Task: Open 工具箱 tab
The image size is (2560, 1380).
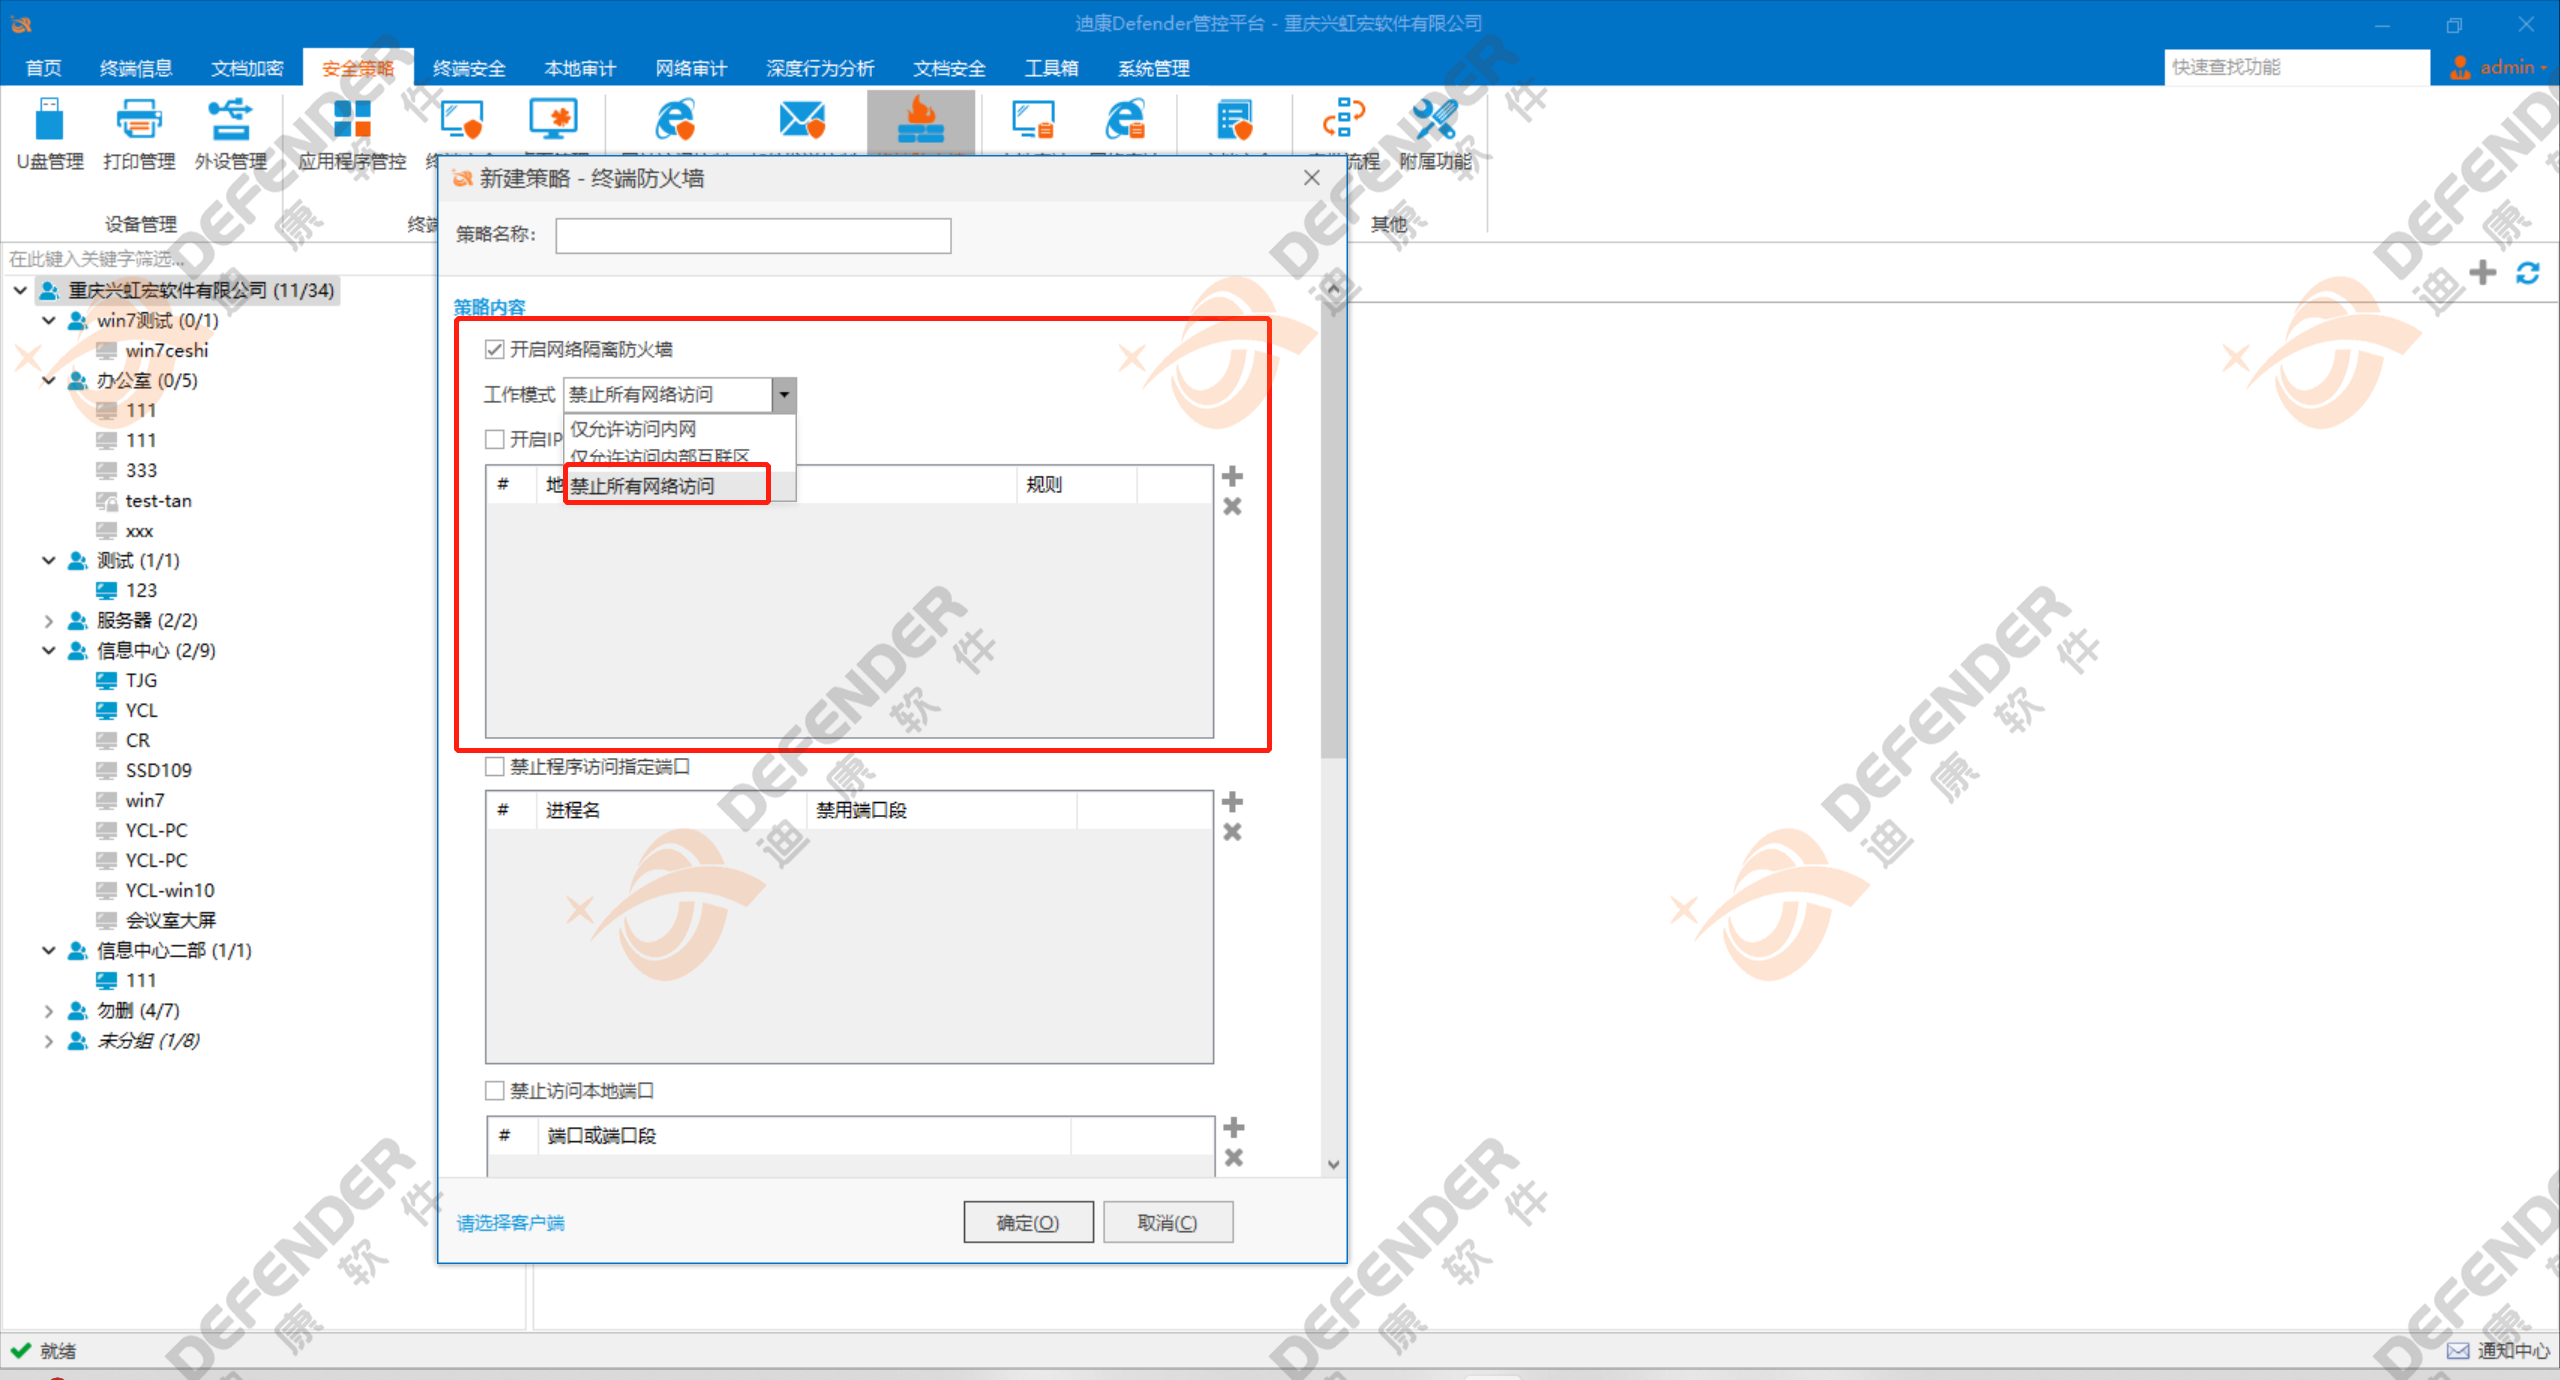Action: tap(1051, 68)
